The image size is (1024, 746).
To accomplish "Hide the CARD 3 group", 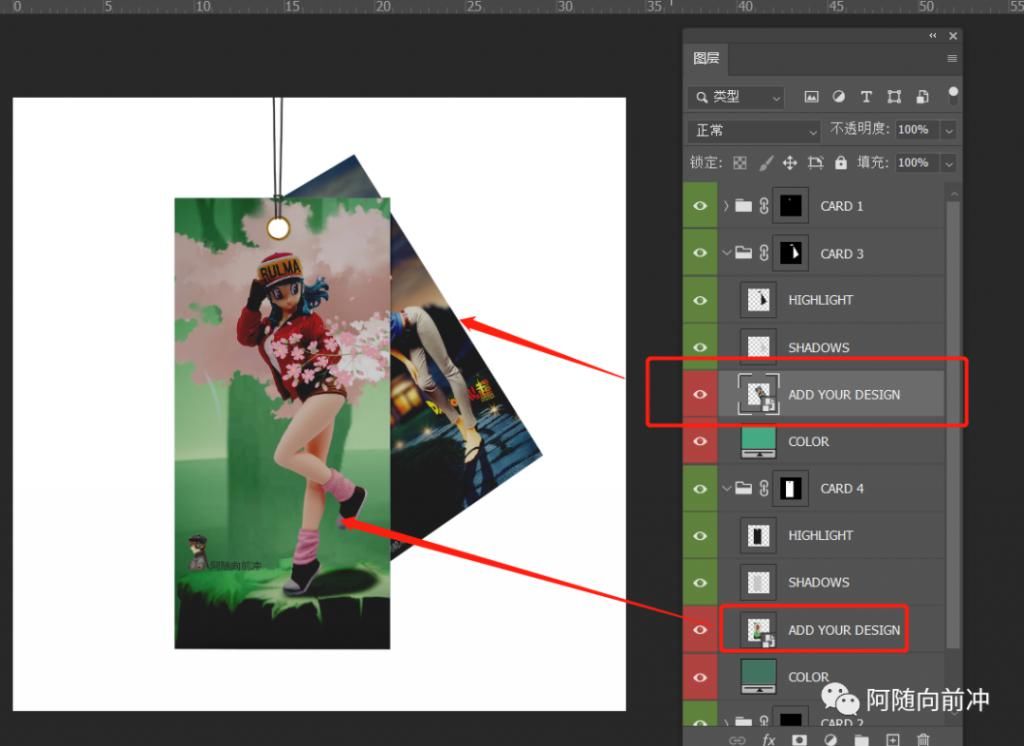I will tap(700, 253).
